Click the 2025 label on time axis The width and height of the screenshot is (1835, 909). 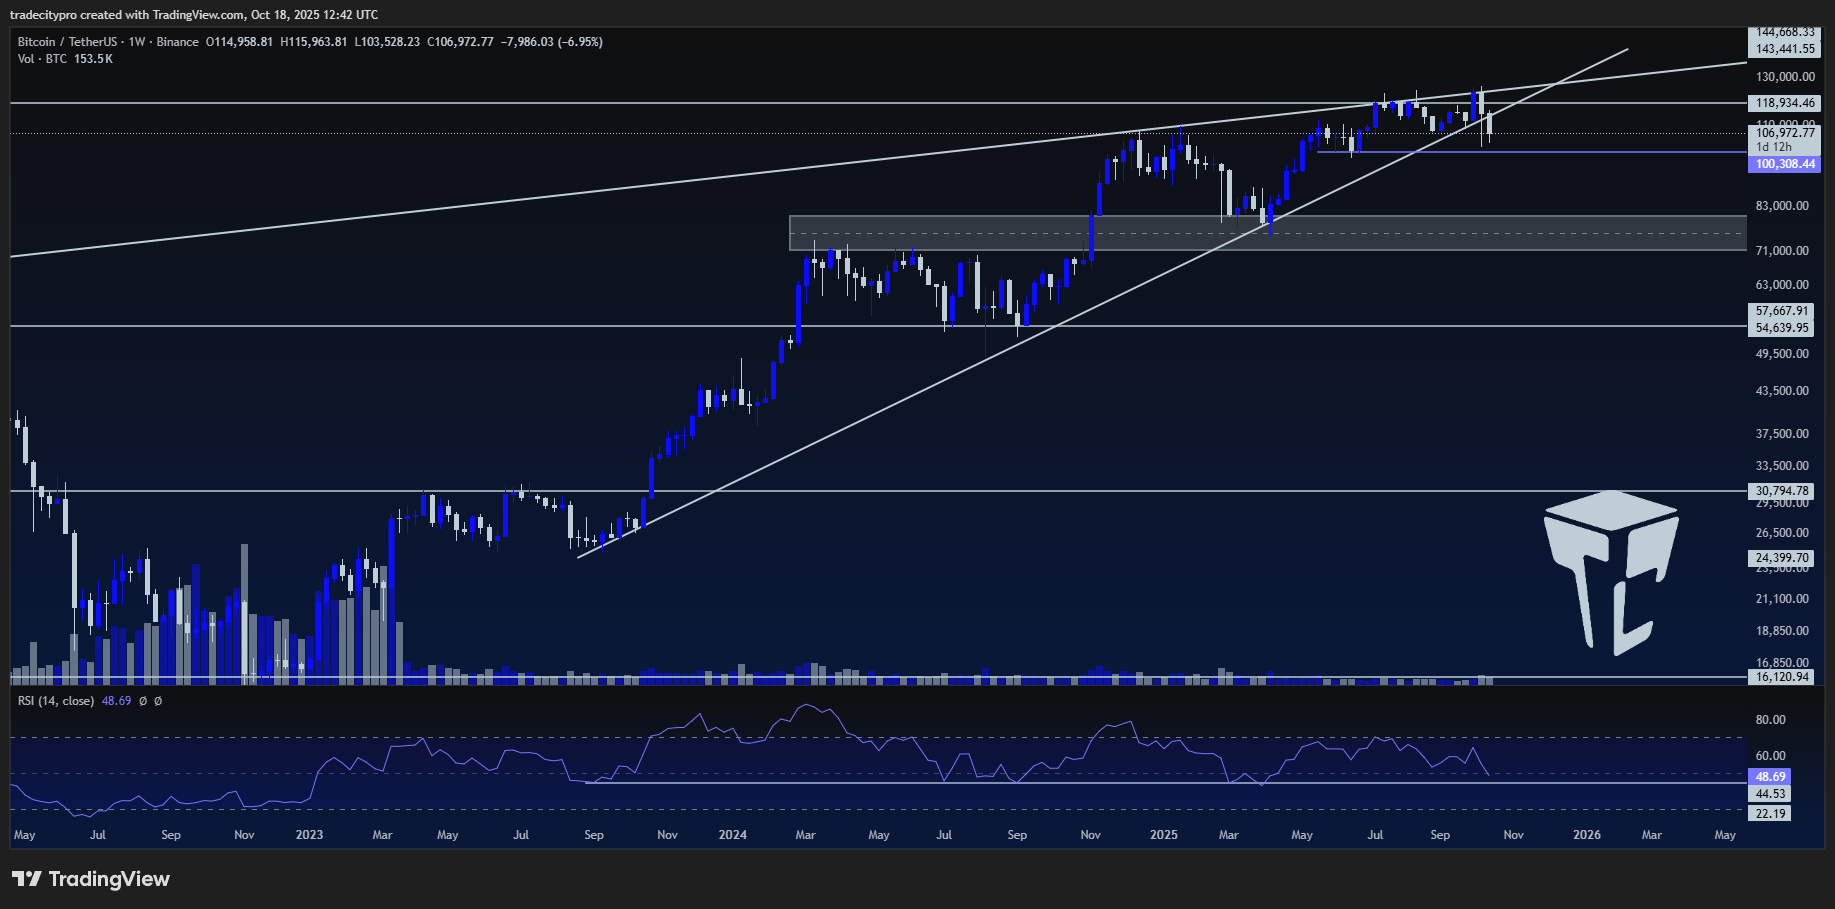(x=1164, y=835)
